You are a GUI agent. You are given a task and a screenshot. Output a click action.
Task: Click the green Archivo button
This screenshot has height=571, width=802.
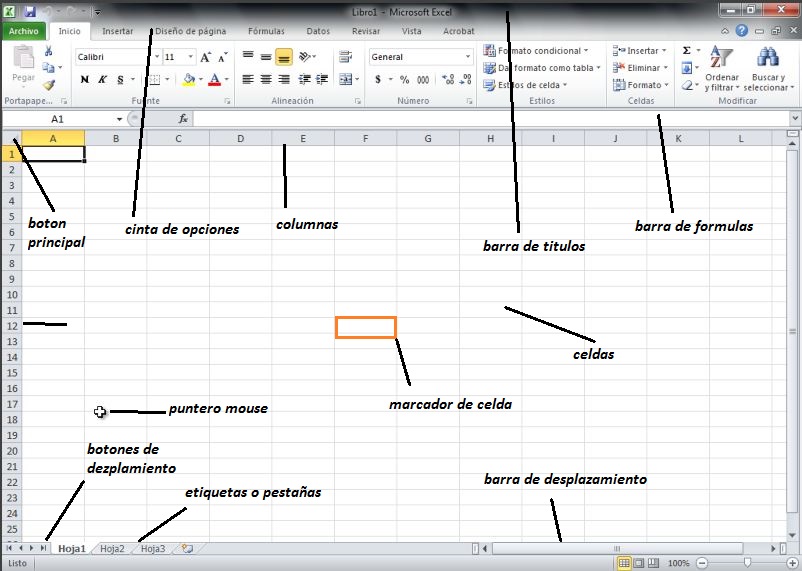coord(23,31)
